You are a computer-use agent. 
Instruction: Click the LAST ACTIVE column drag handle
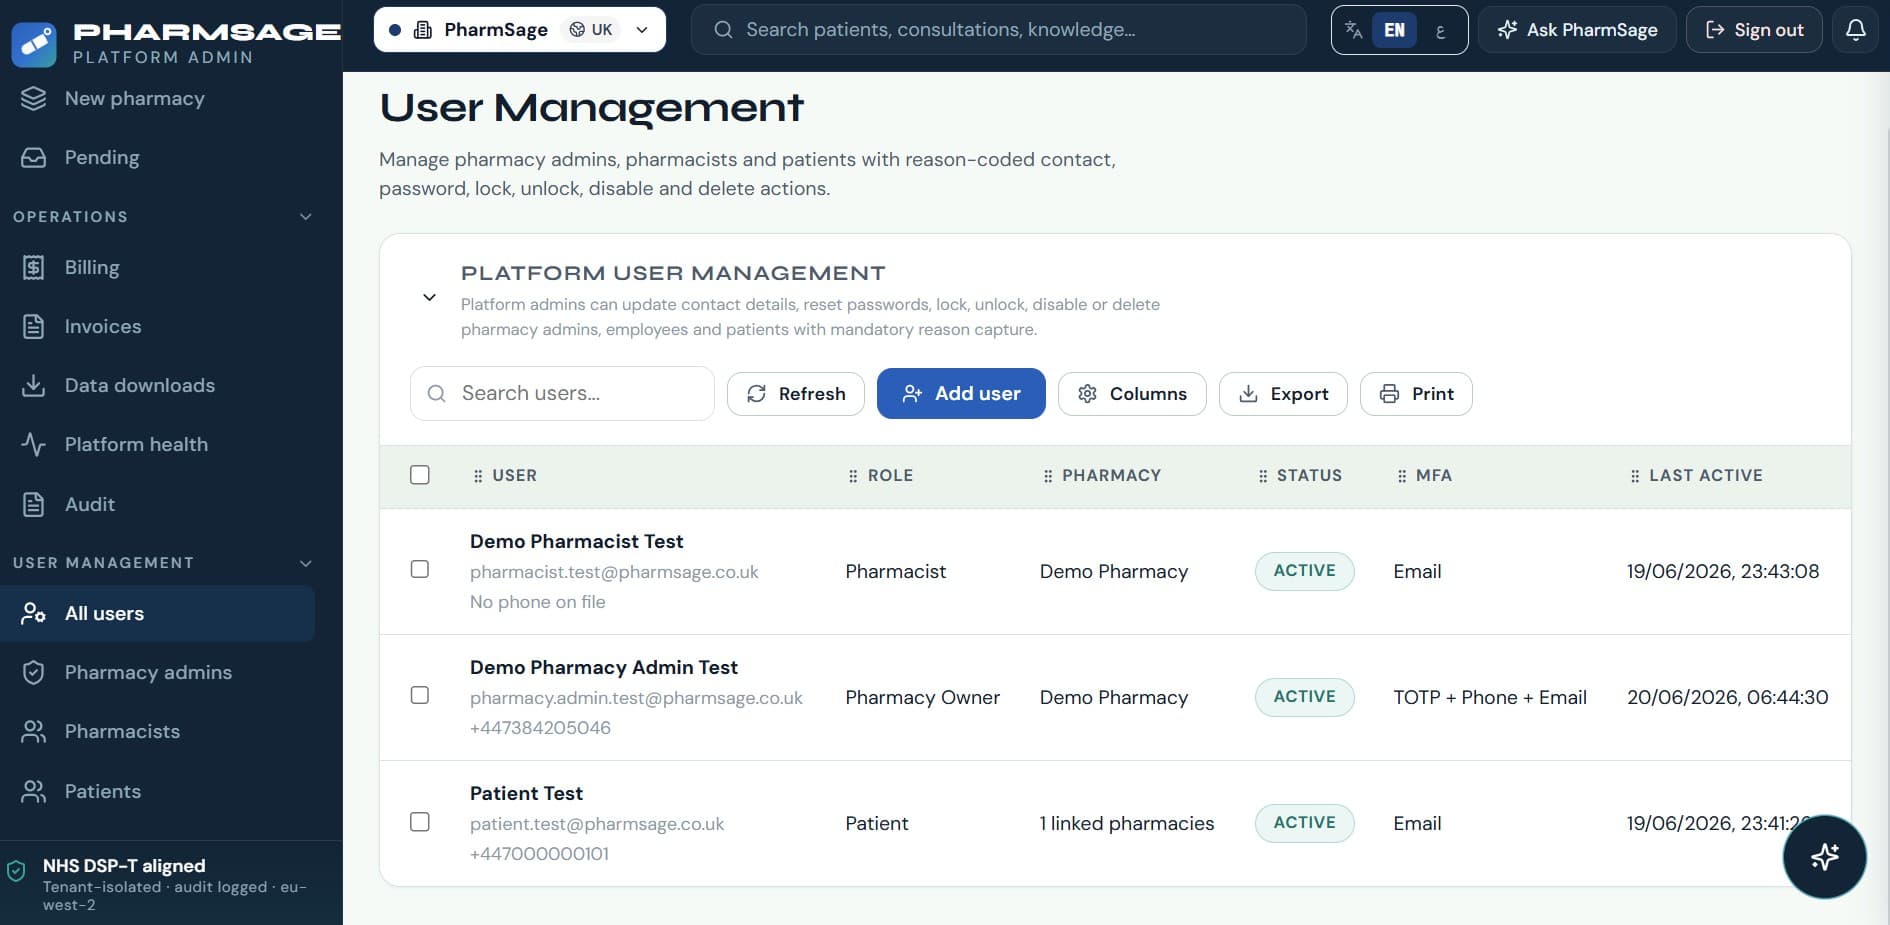pos(1635,476)
